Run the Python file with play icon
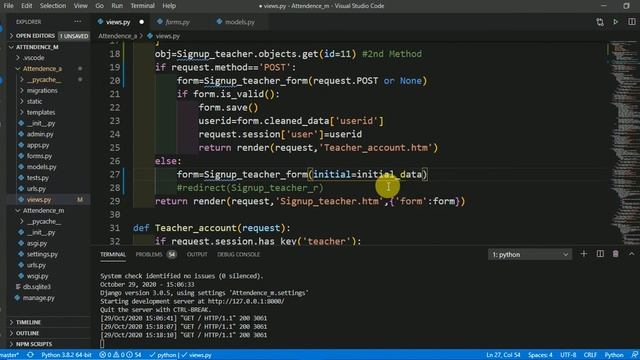Image resolution: width=640 pixels, height=360 pixels. point(616,22)
